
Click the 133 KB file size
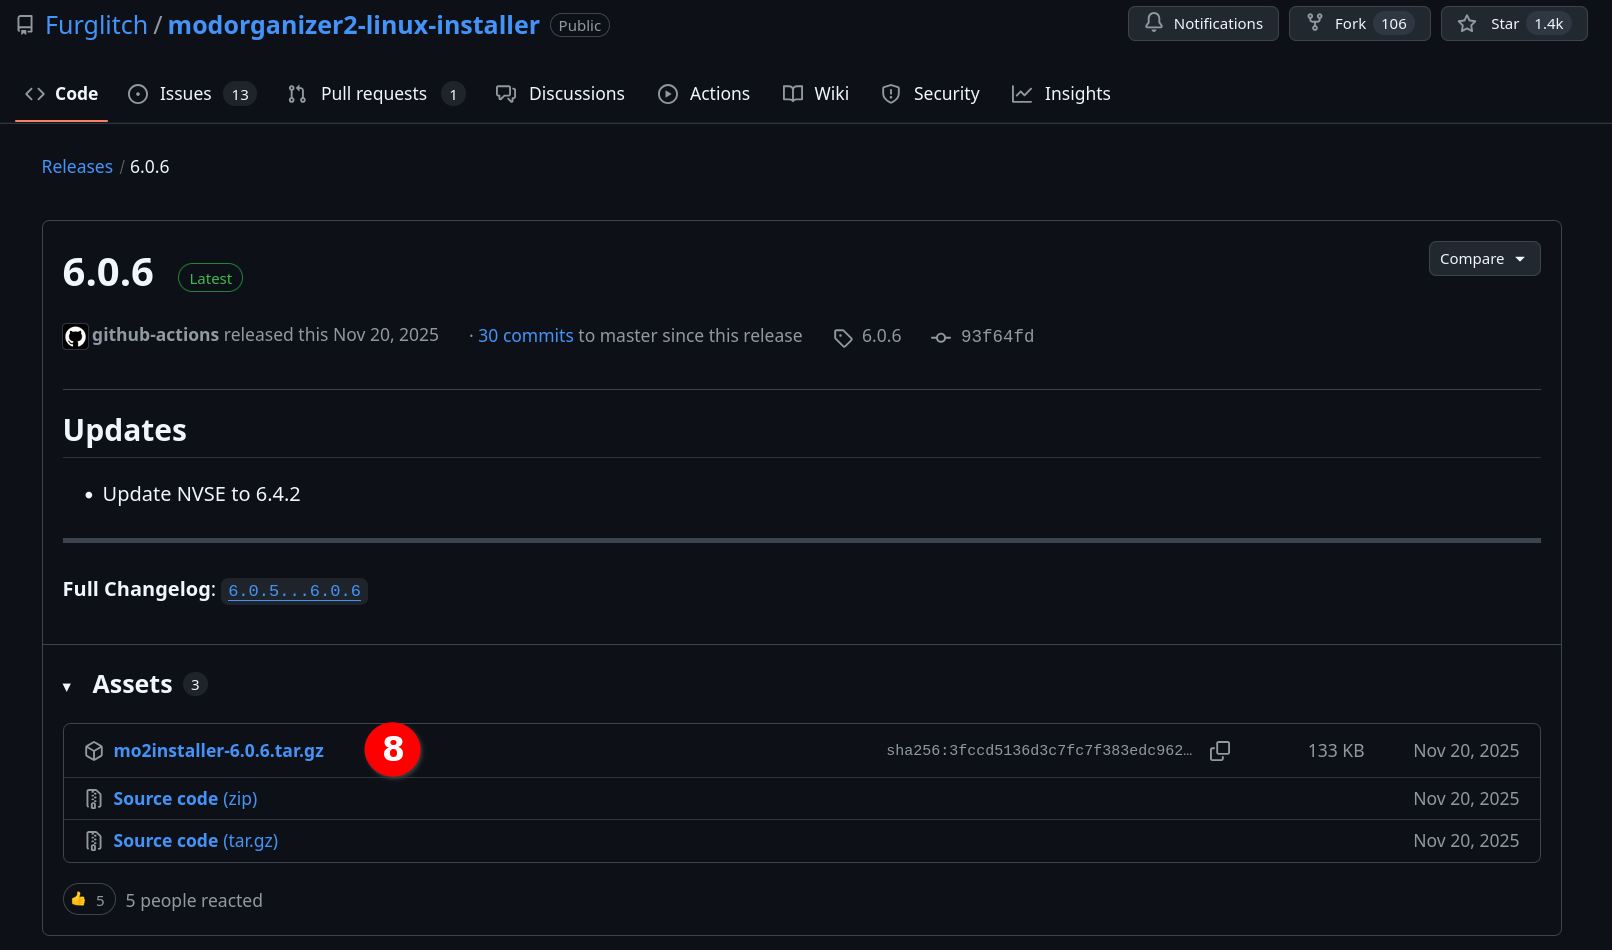1336,751
